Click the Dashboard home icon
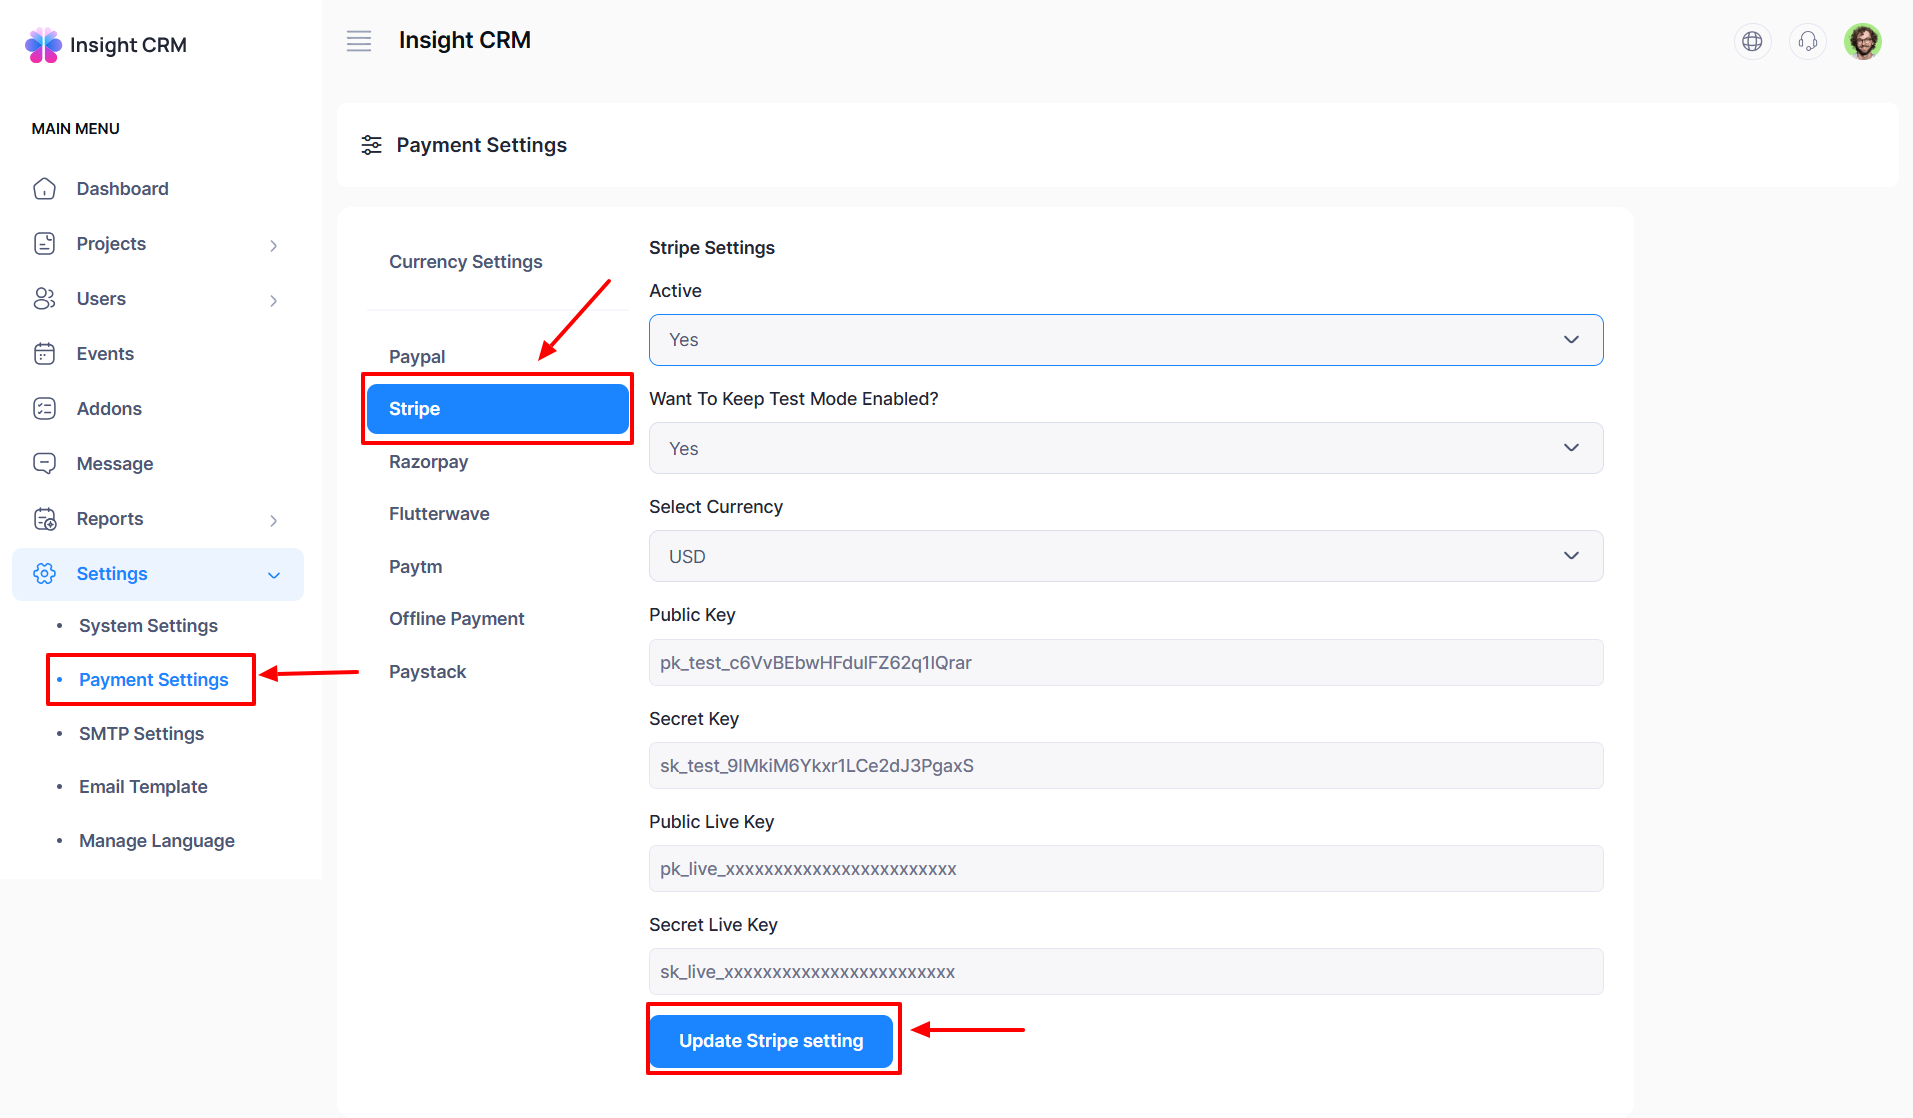 click(x=44, y=189)
